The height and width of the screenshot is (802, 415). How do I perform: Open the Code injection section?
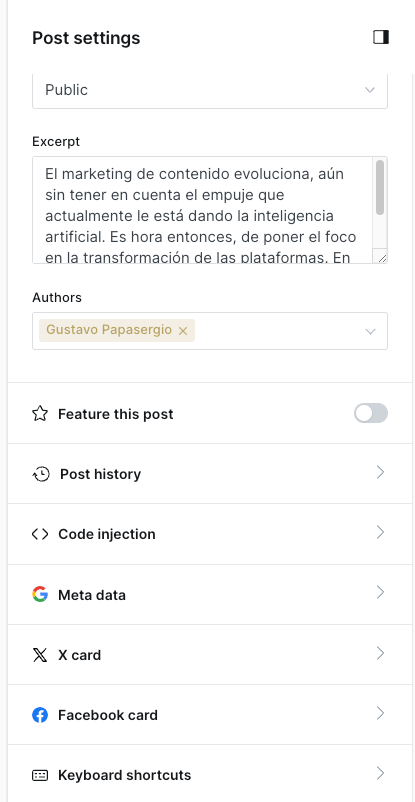pyautogui.click(x=210, y=534)
